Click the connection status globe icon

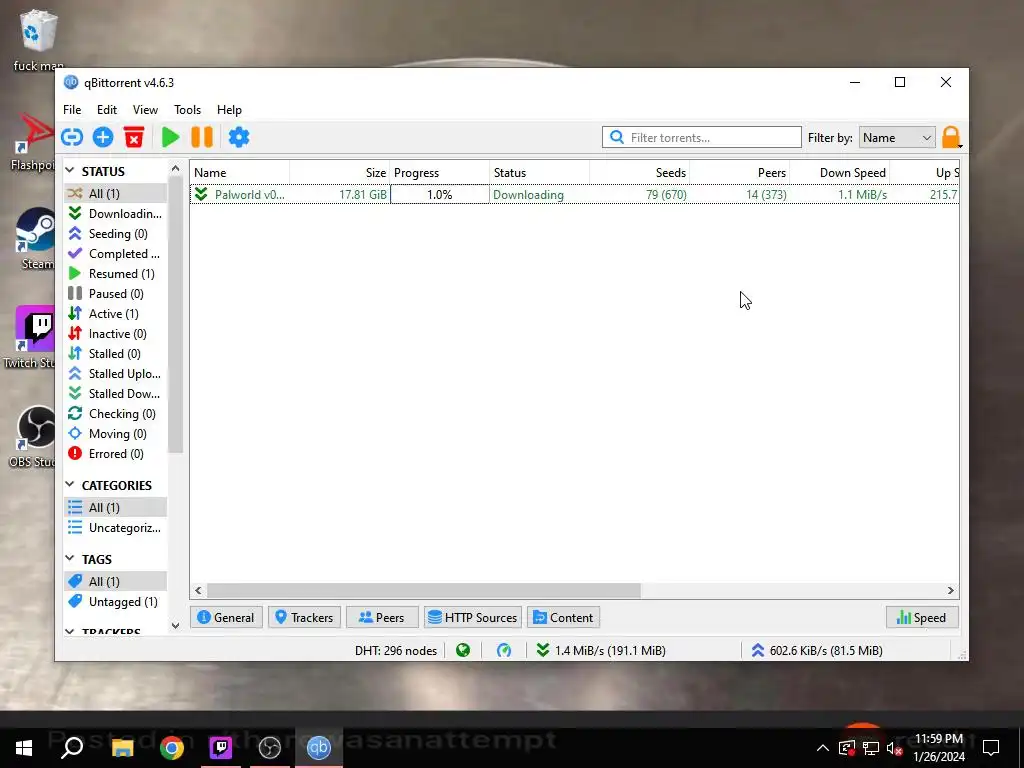463,650
